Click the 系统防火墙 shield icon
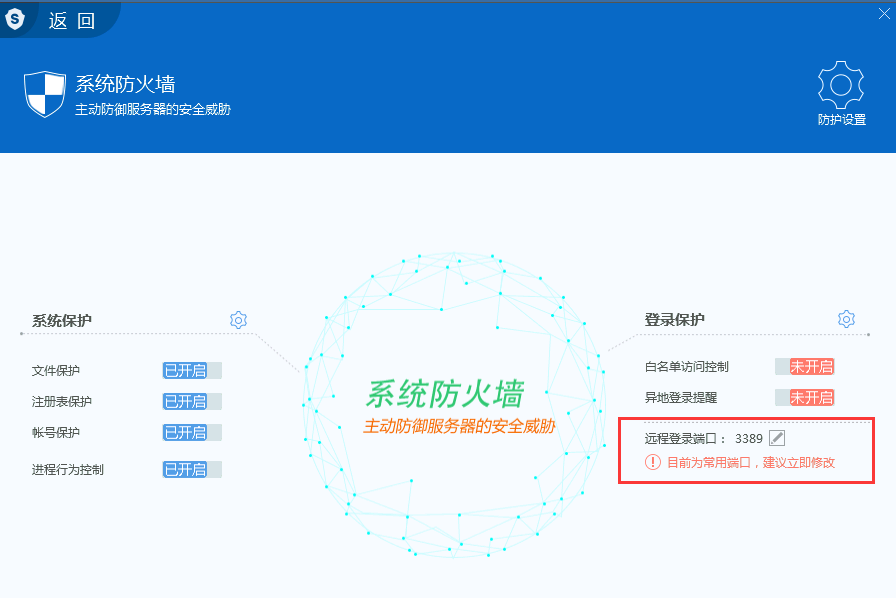 tap(44, 94)
